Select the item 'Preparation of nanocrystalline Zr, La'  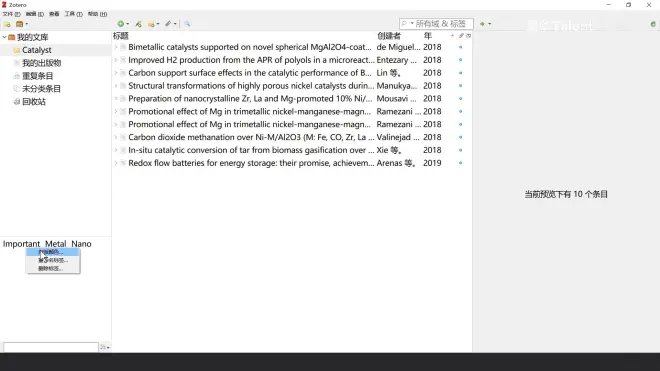click(x=250, y=99)
